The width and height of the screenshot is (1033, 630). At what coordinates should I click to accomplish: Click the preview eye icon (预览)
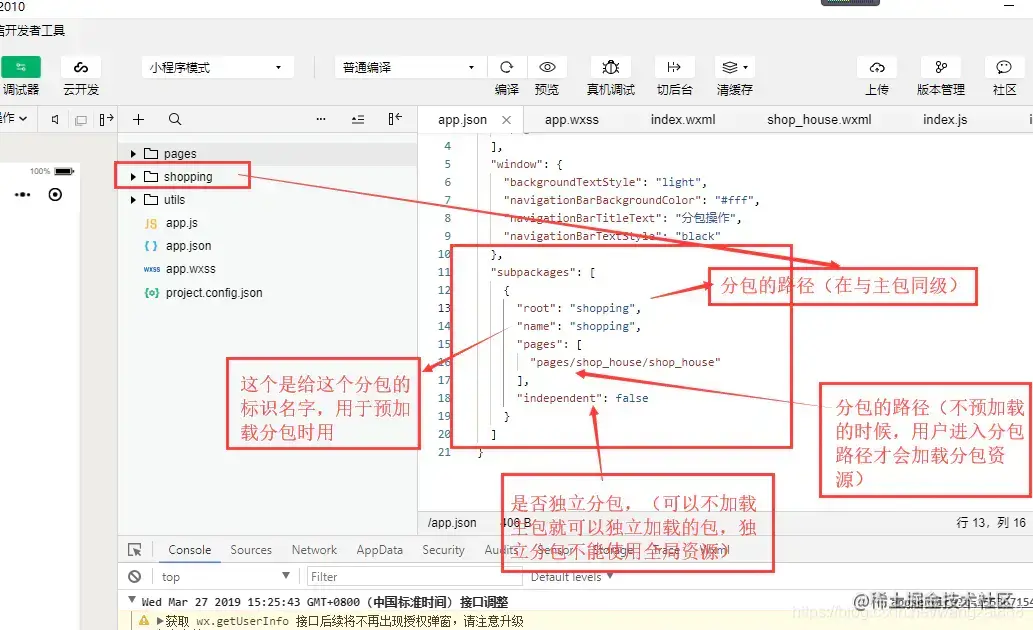[x=547, y=67]
